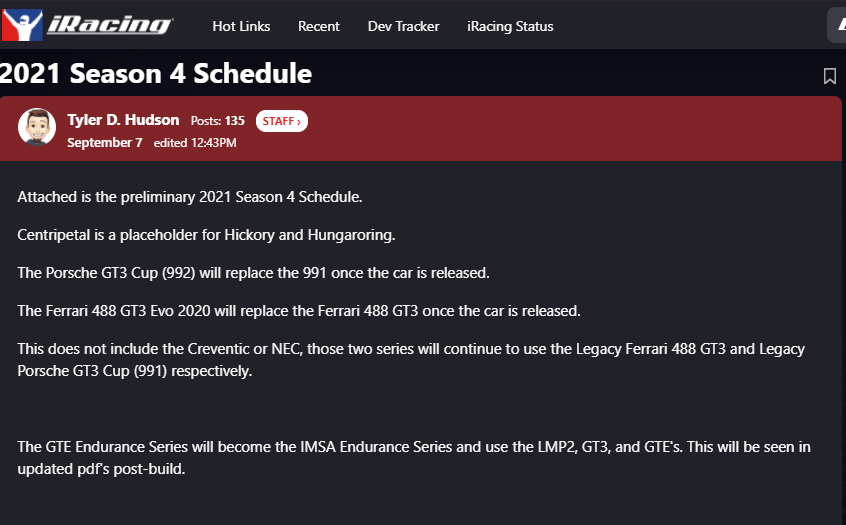Open the iRacing Status link
This screenshot has width=846, height=525.
(x=510, y=26)
